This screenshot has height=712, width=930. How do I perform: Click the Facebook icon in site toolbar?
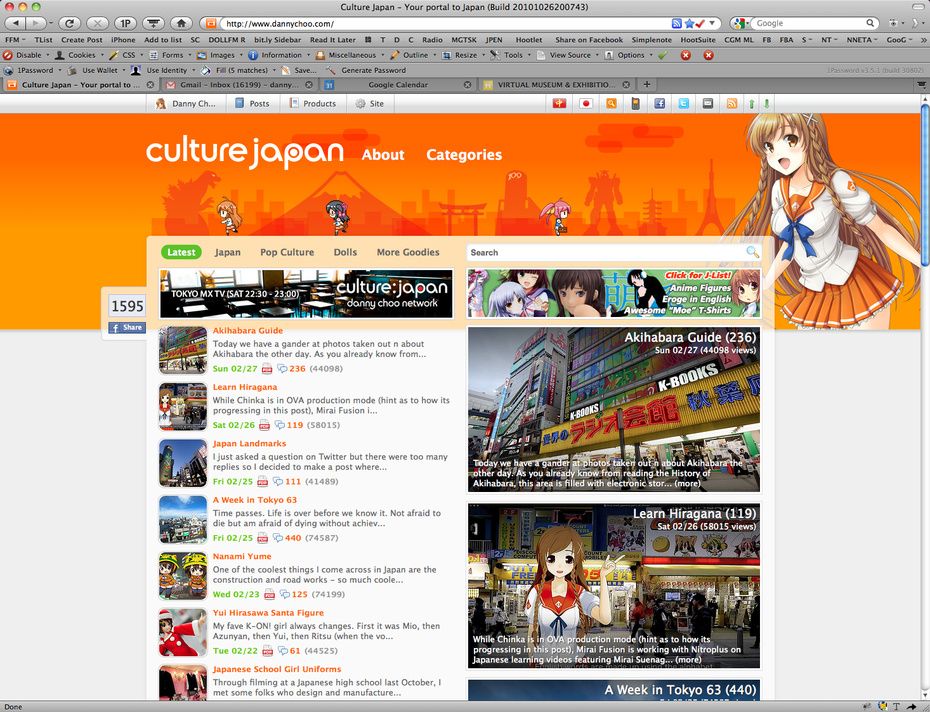(660, 103)
